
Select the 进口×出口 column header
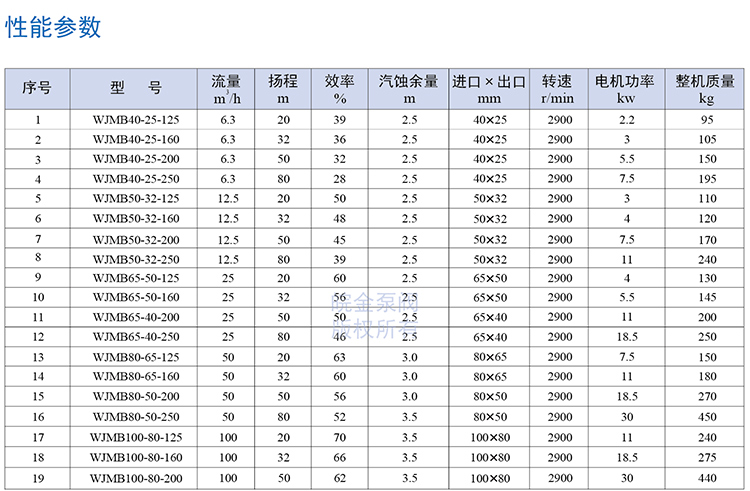[489, 89]
